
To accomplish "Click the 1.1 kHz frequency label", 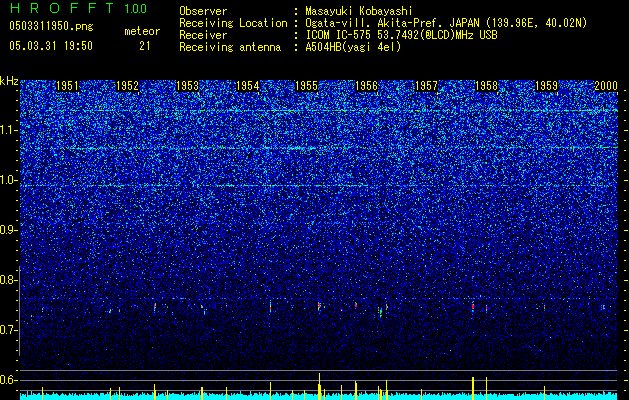I will tap(9, 130).
